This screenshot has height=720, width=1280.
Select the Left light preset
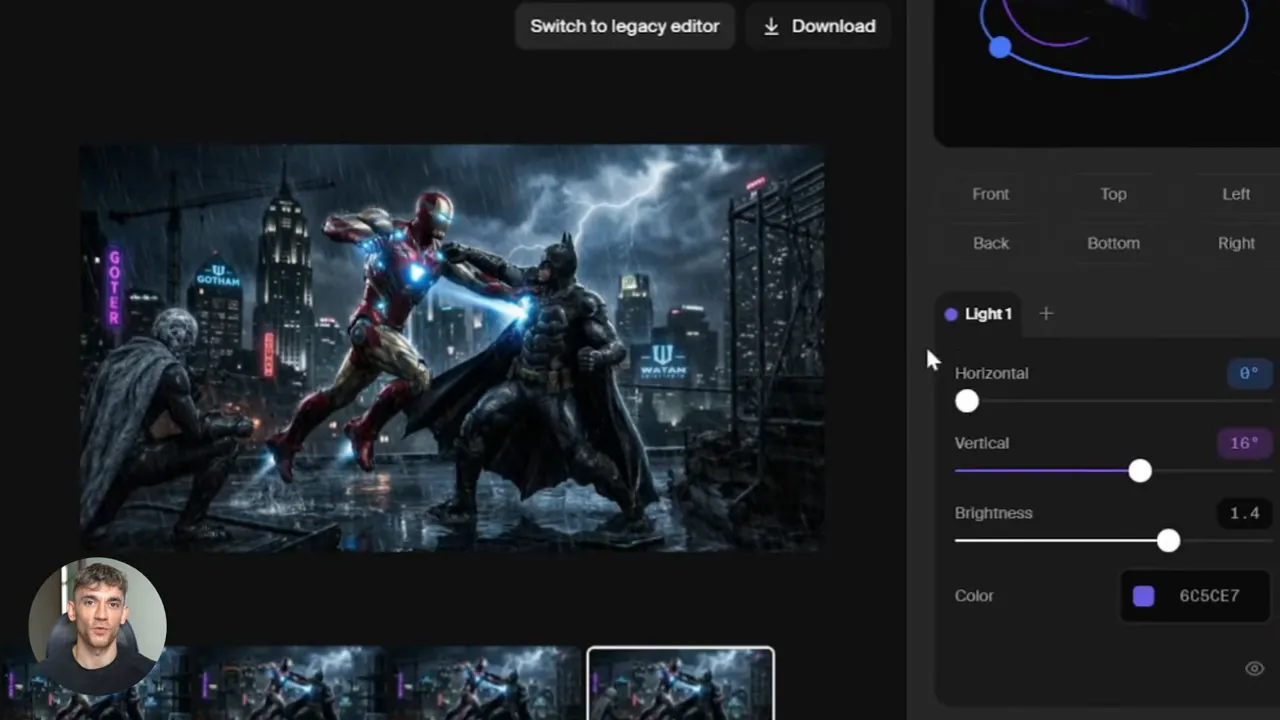pyautogui.click(x=1236, y=194)
